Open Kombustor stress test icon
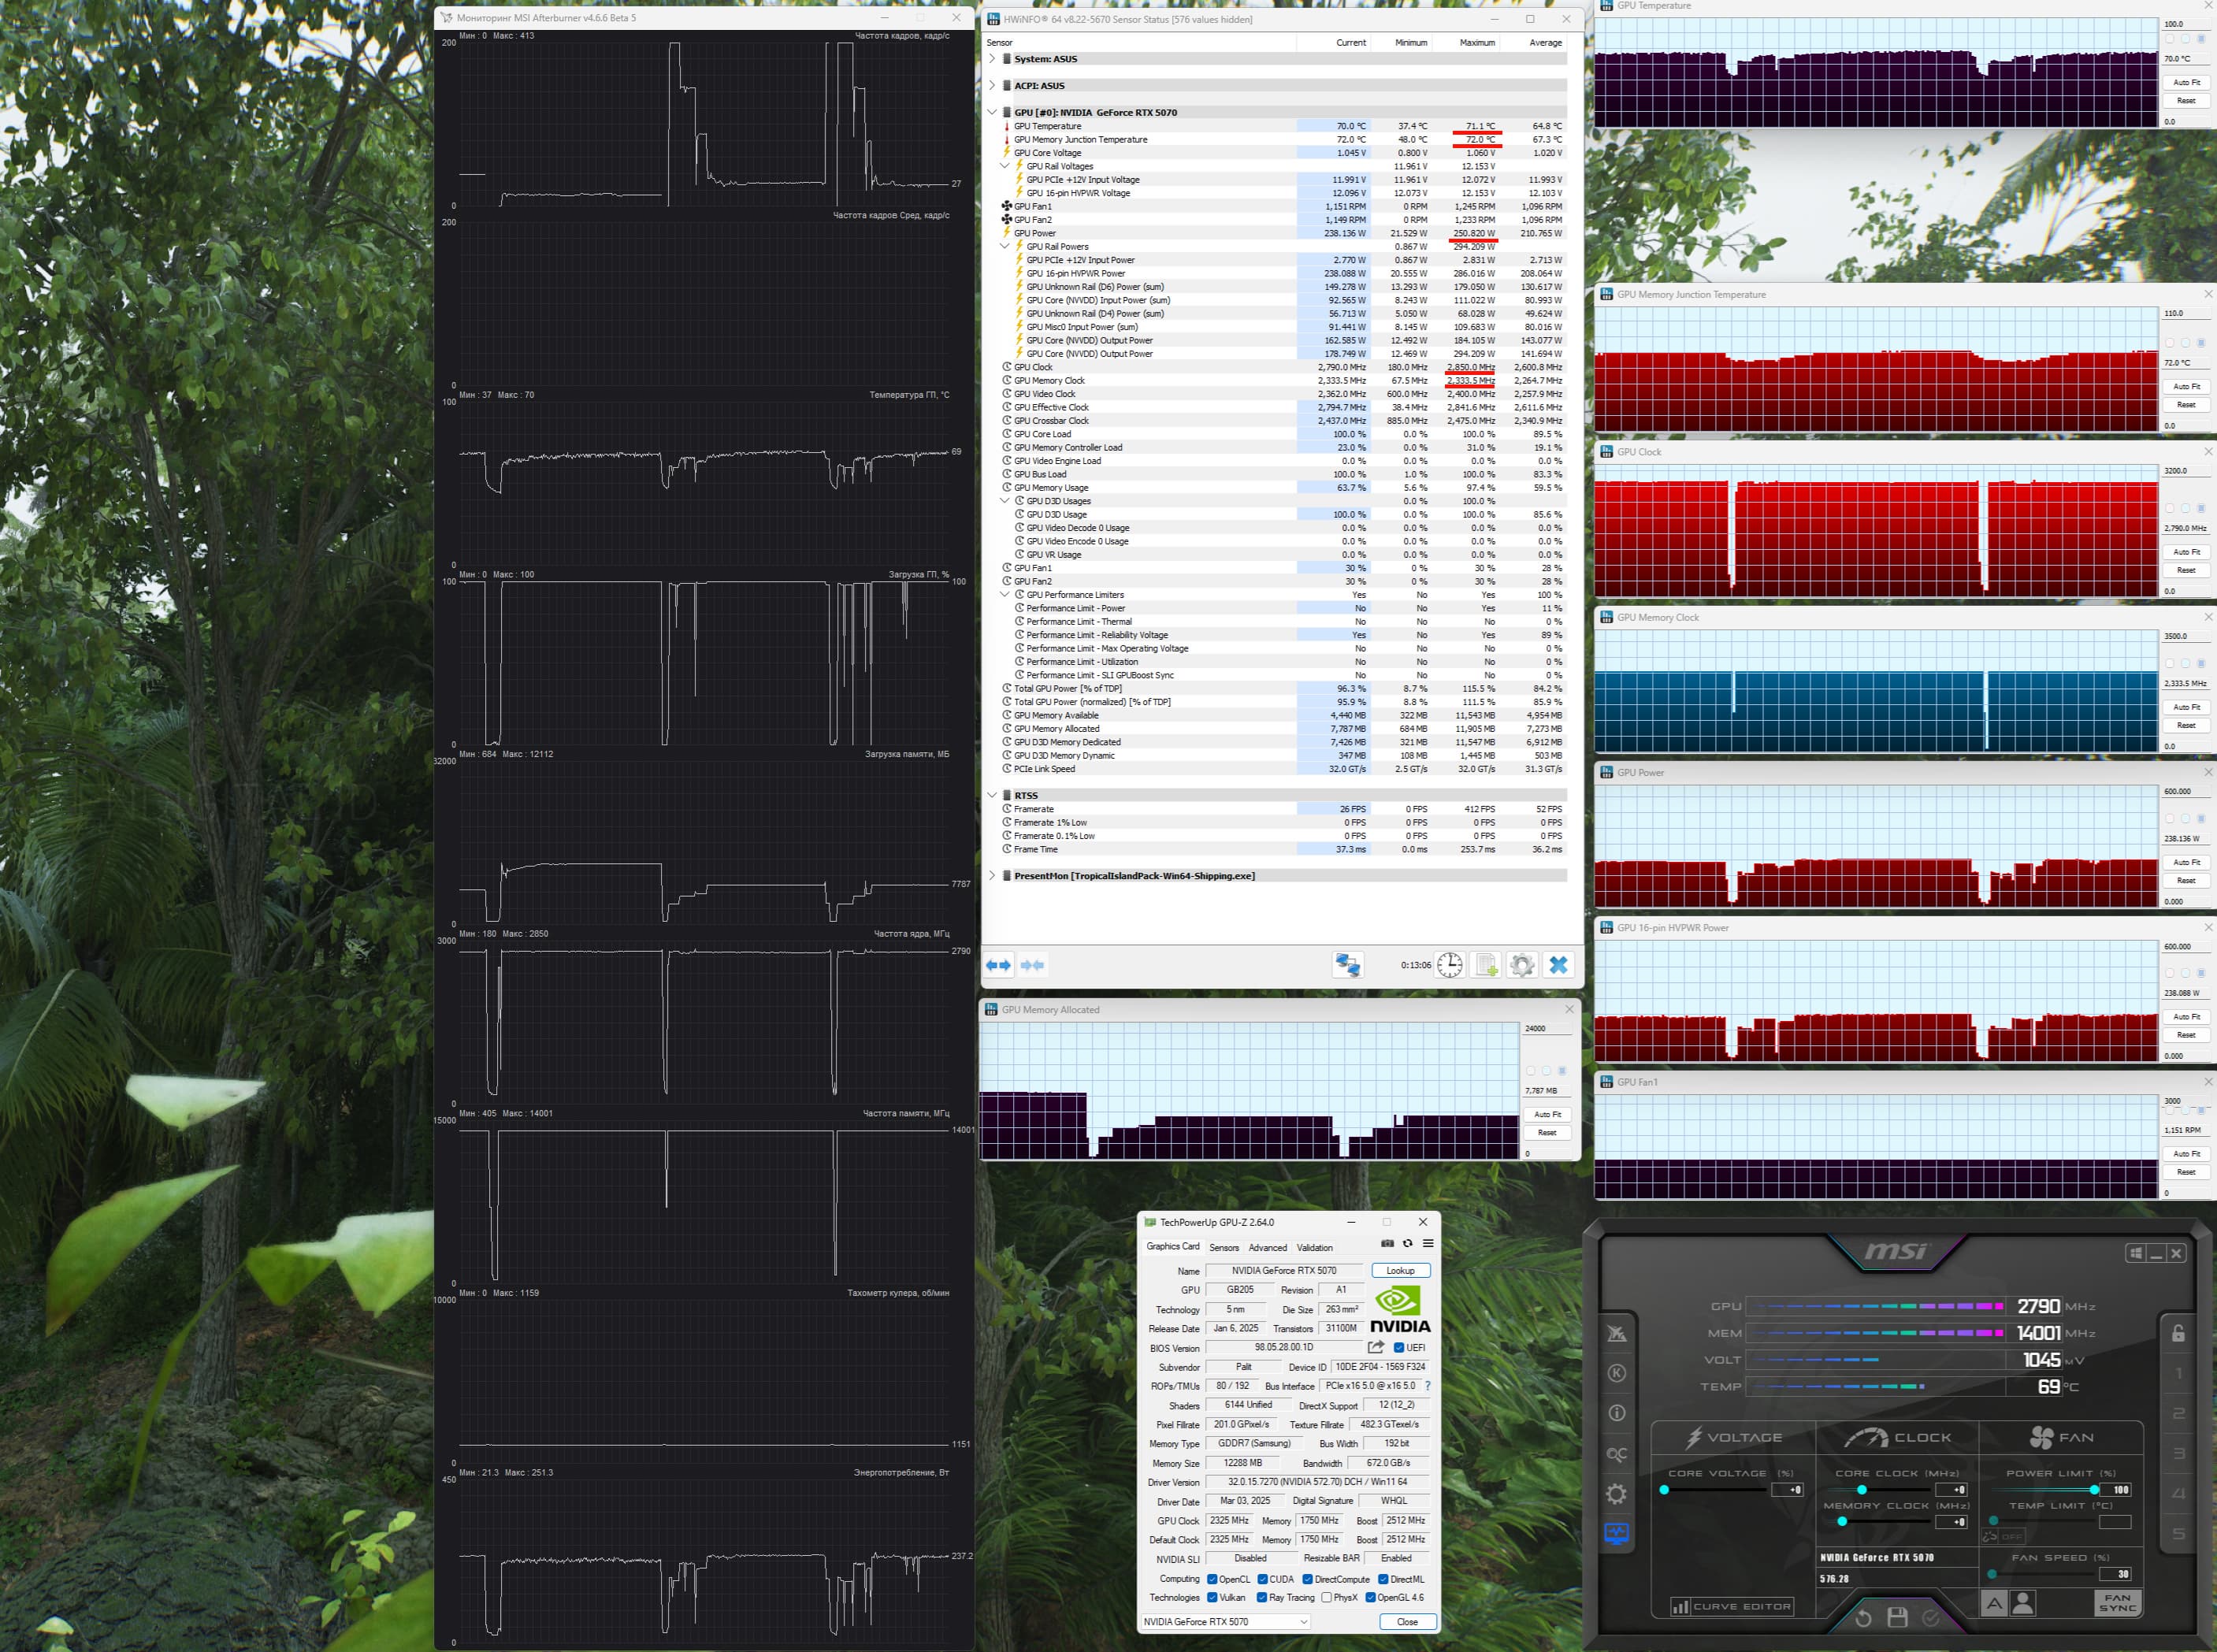The width and height of the screenshot is (2217, 1652). click(x=1616, y=1373)
